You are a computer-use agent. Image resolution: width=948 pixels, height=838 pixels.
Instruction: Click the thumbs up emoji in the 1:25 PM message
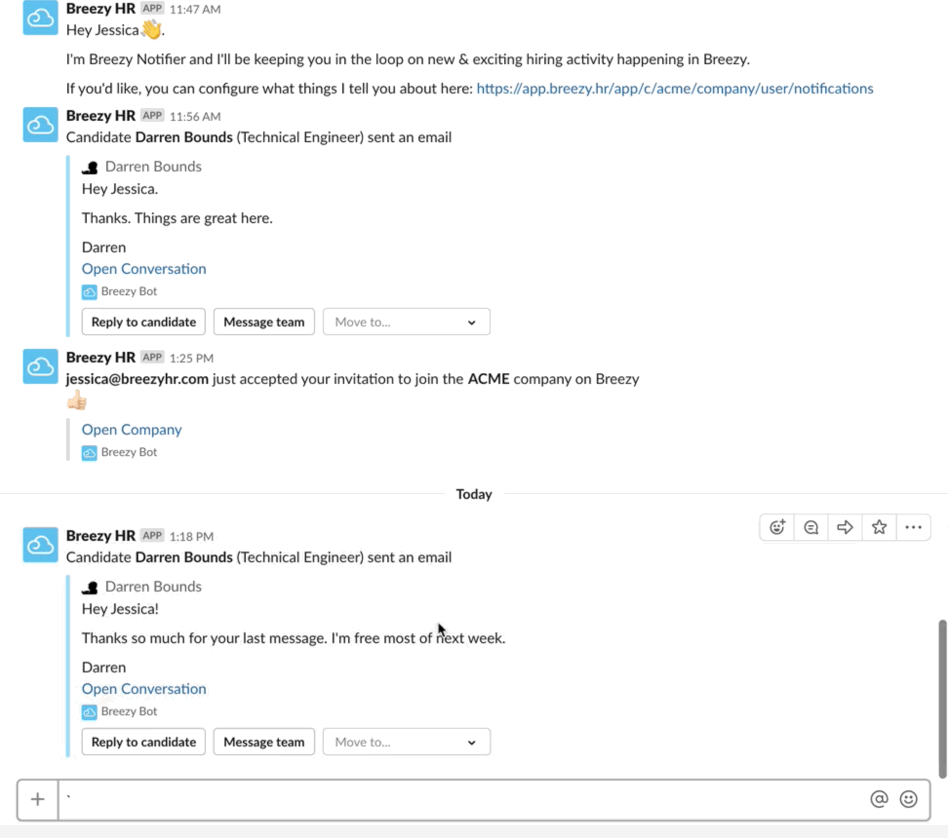77,400
